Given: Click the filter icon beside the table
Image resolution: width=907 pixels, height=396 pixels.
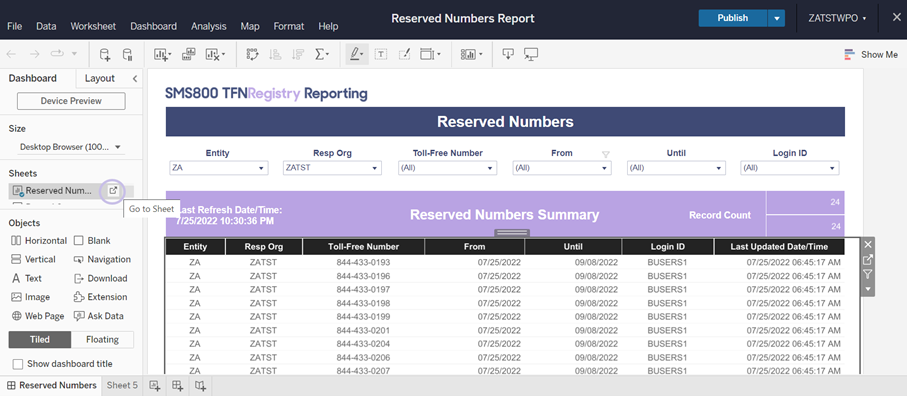Looking at the screenshot, I should pyautogui.click(x=868, y=274).
